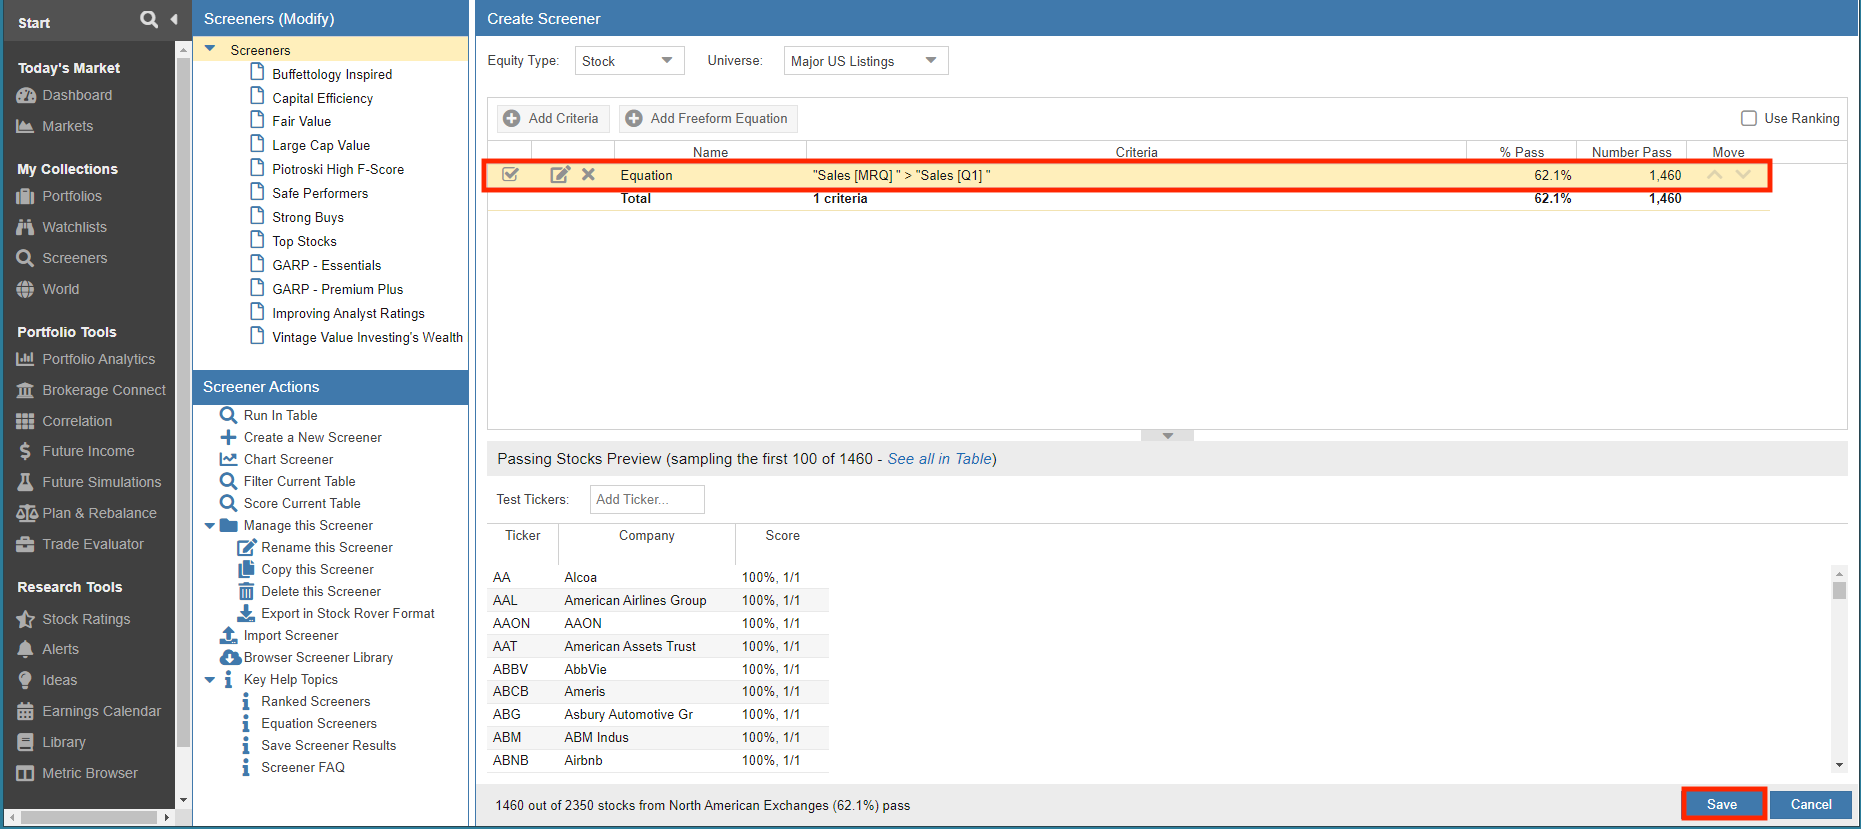
Task: Click the Library book icon
Action: click(25, 742)
